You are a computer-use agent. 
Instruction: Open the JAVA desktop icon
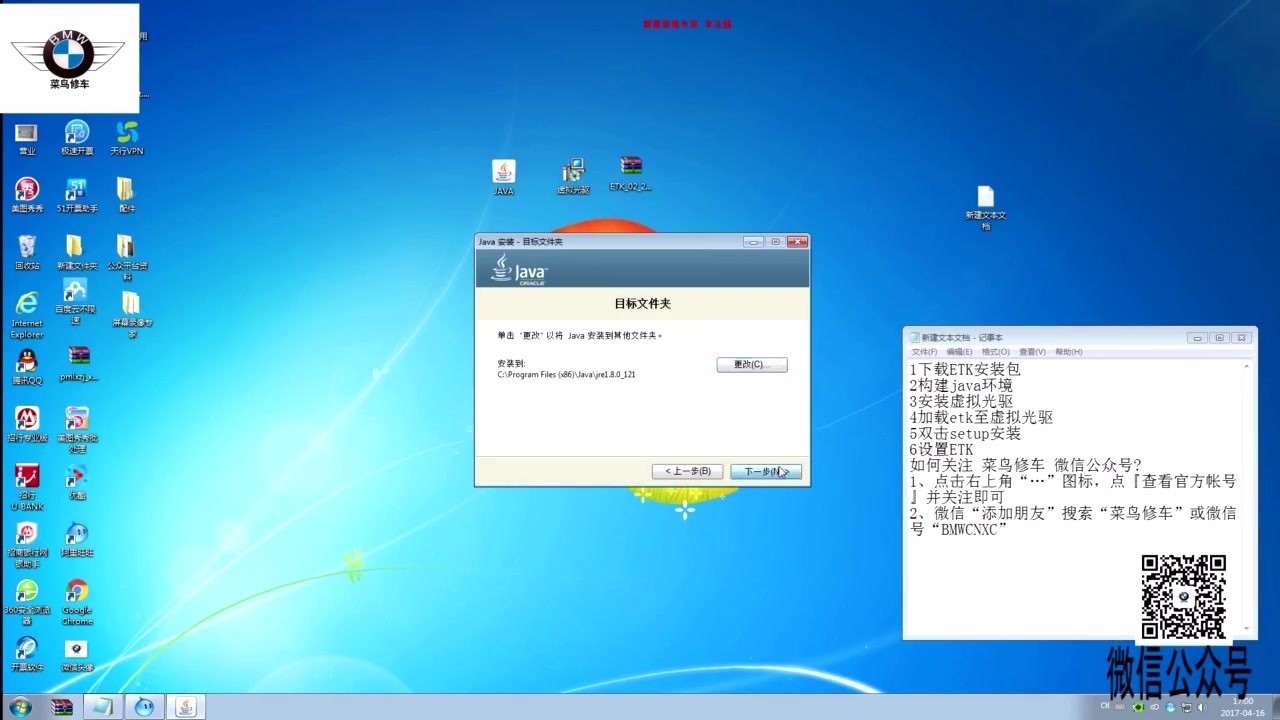pos(504,177)
